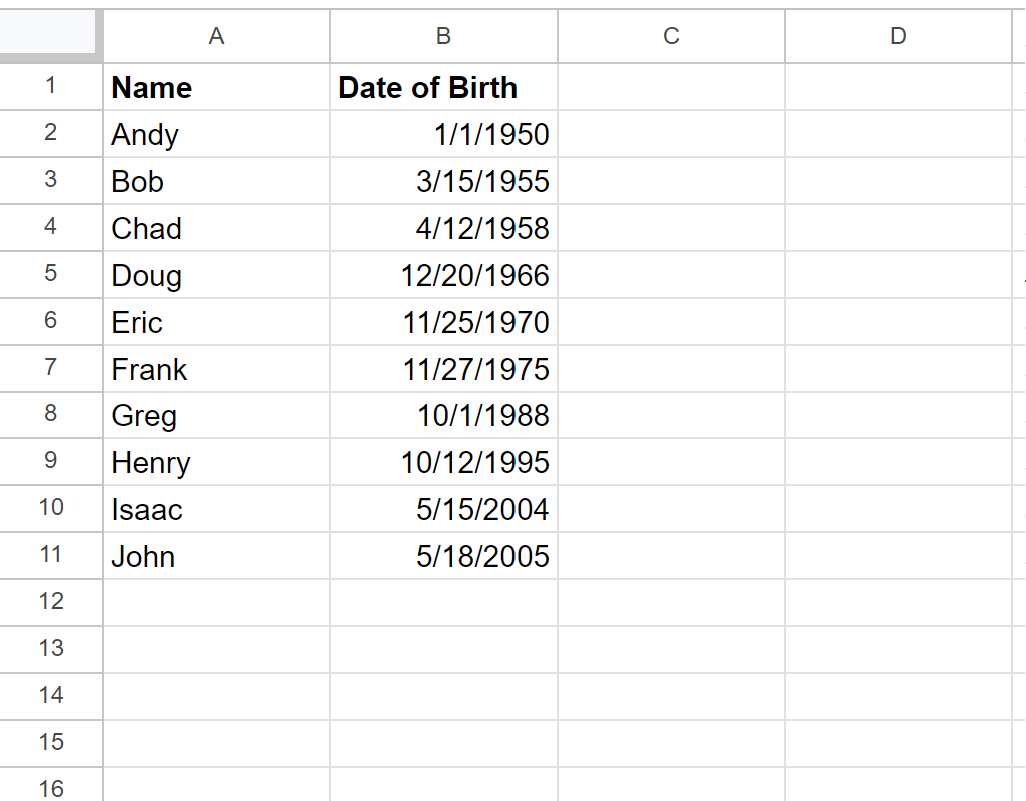Select row 5 header

[51, 274]
